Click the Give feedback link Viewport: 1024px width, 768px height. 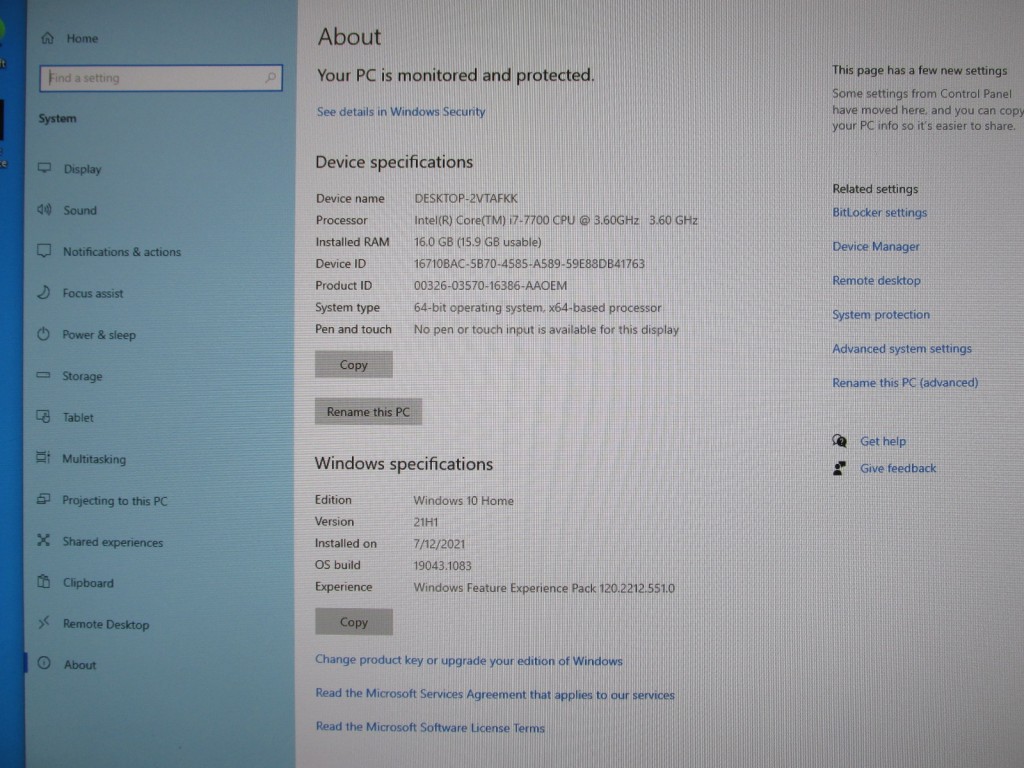[x=898, y=468]
